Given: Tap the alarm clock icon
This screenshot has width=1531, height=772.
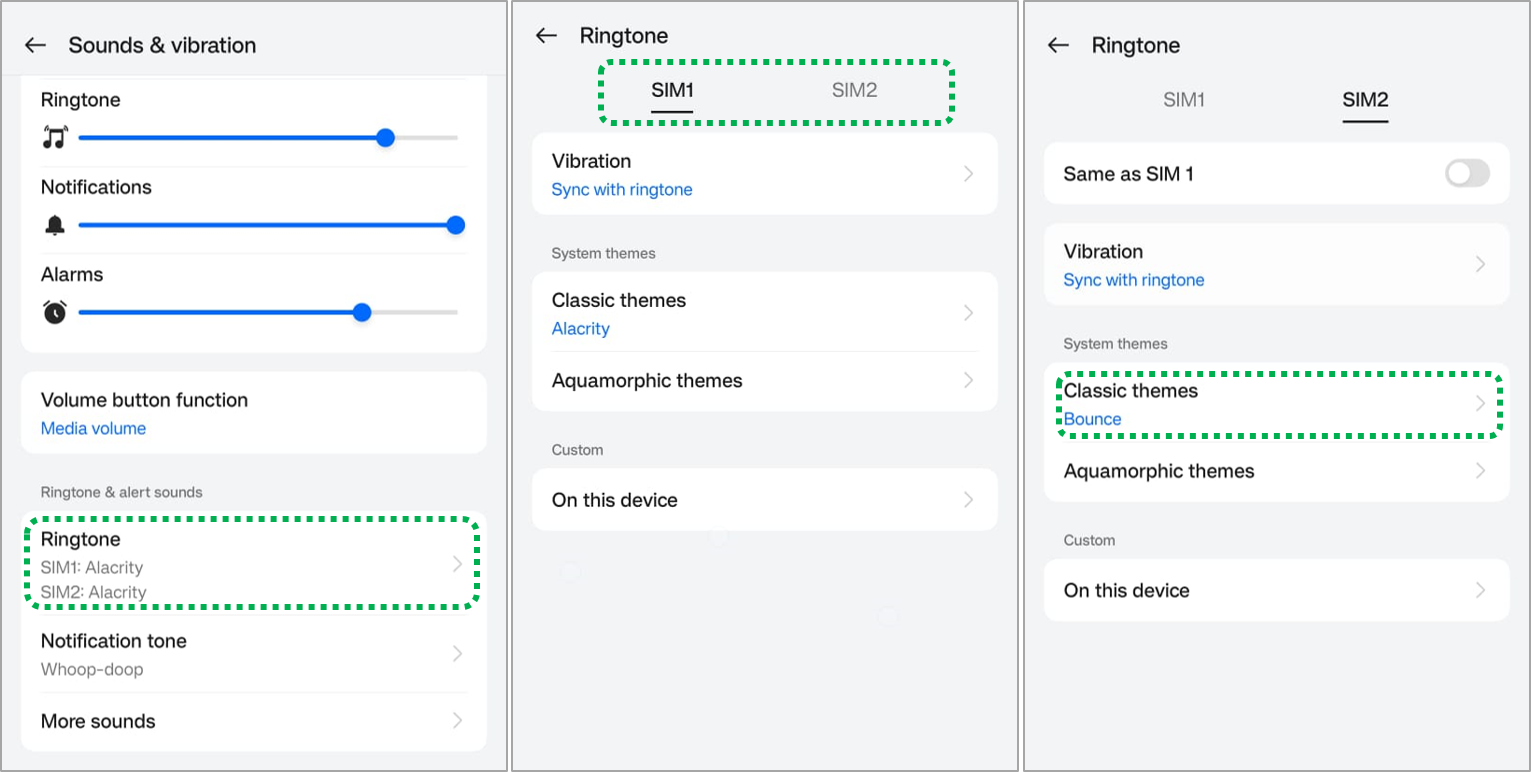Looking at the screenshot, I should [x=55, y=313].
